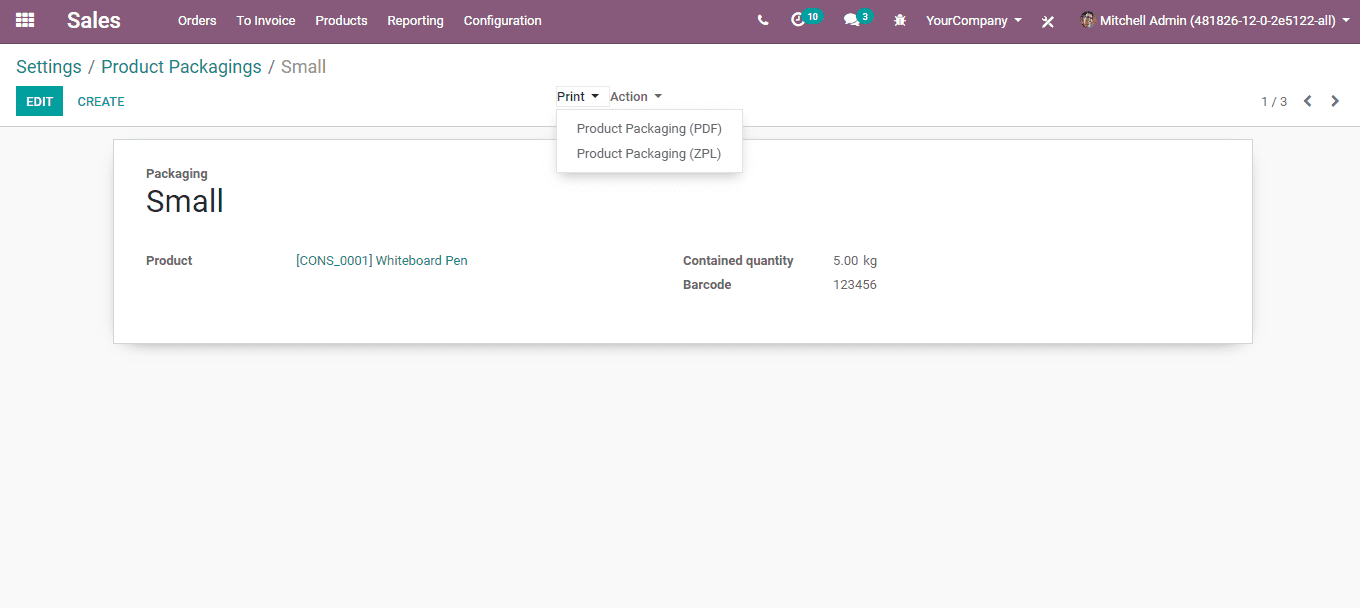1360x608 pixels.
Task: Open the Action dropdown
Action: click(636, 97)
